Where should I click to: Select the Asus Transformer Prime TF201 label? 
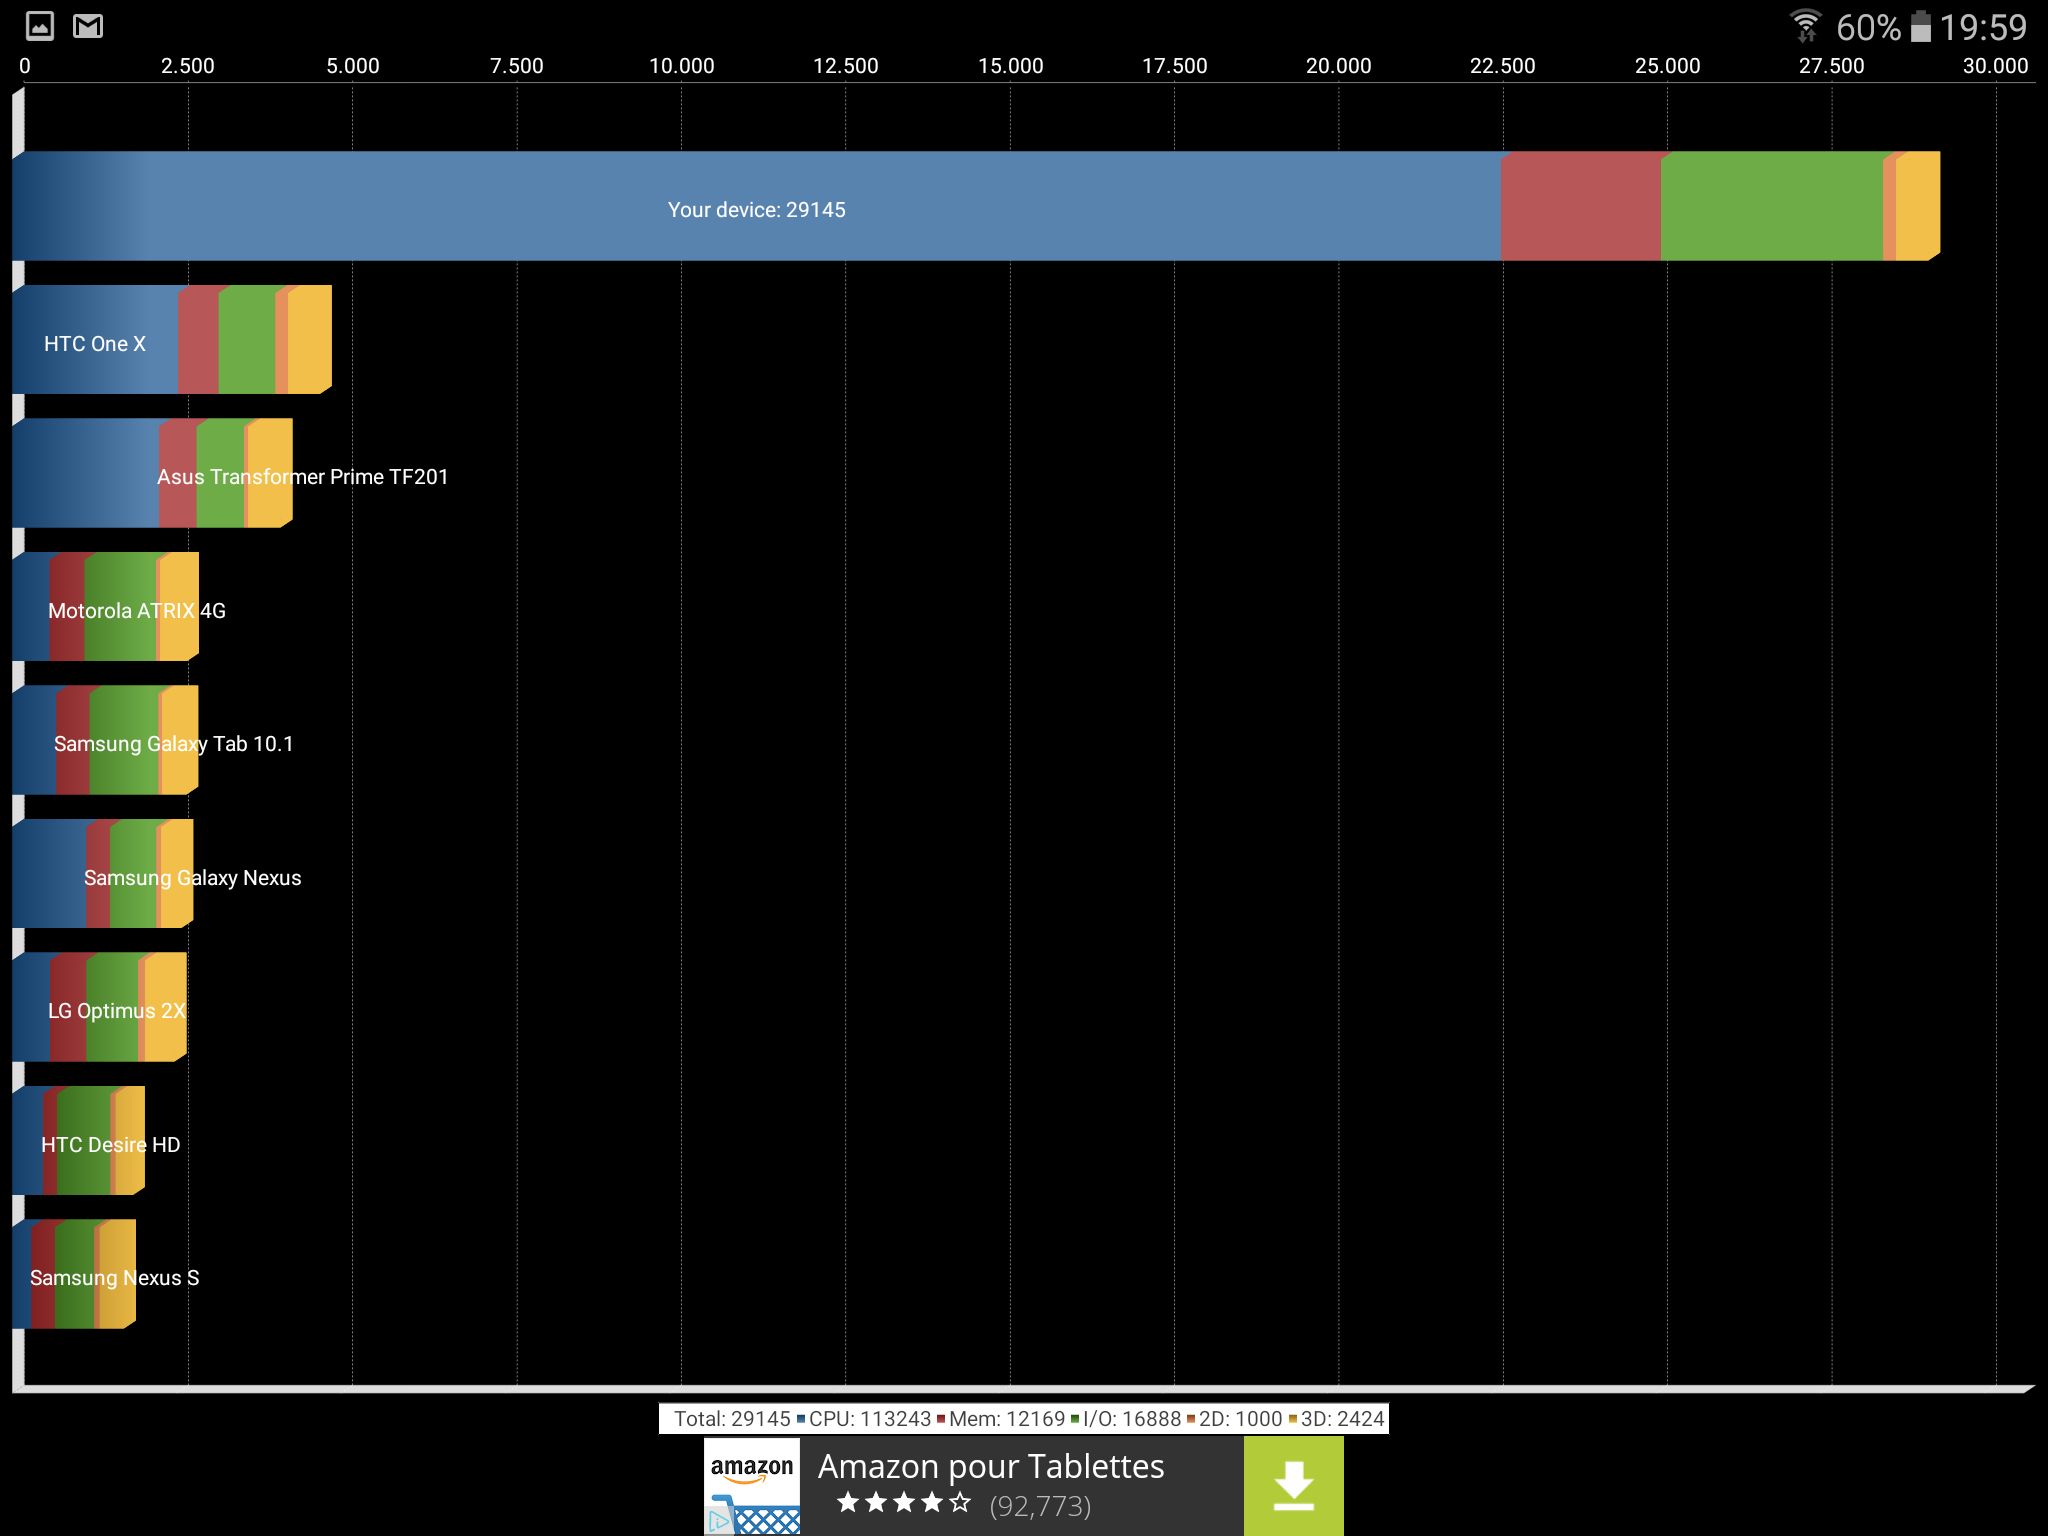(x=302, y=477)
